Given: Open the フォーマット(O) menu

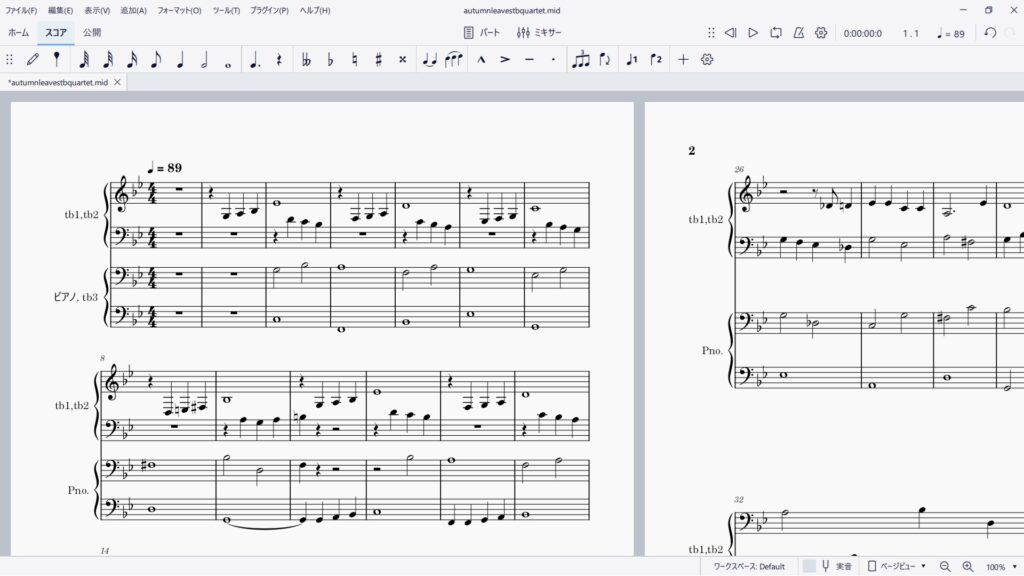Looking at the screenshot, I should [x=179, y=10].
